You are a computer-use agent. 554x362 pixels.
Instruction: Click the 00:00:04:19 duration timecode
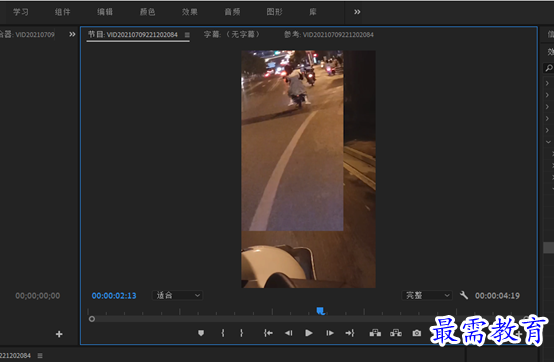coord(497,296)
